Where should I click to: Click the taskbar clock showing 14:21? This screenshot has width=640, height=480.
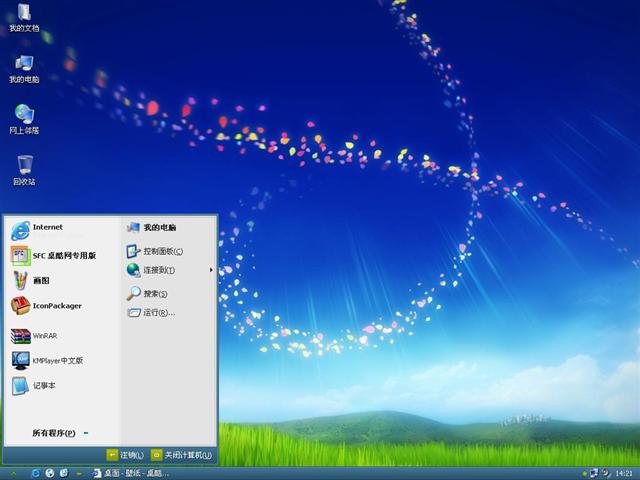point(623,473)
